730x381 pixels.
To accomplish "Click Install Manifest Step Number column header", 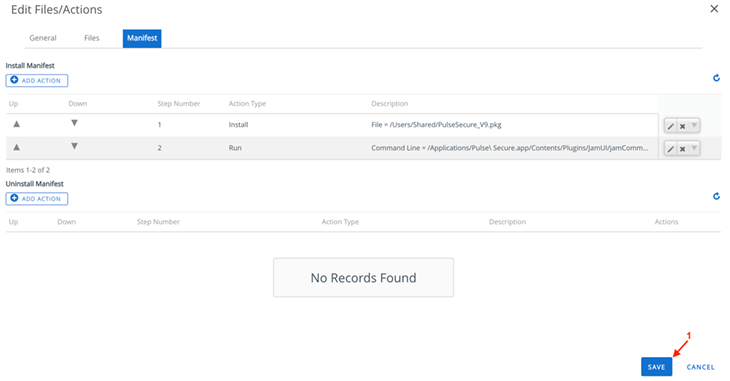I will 179,103.
